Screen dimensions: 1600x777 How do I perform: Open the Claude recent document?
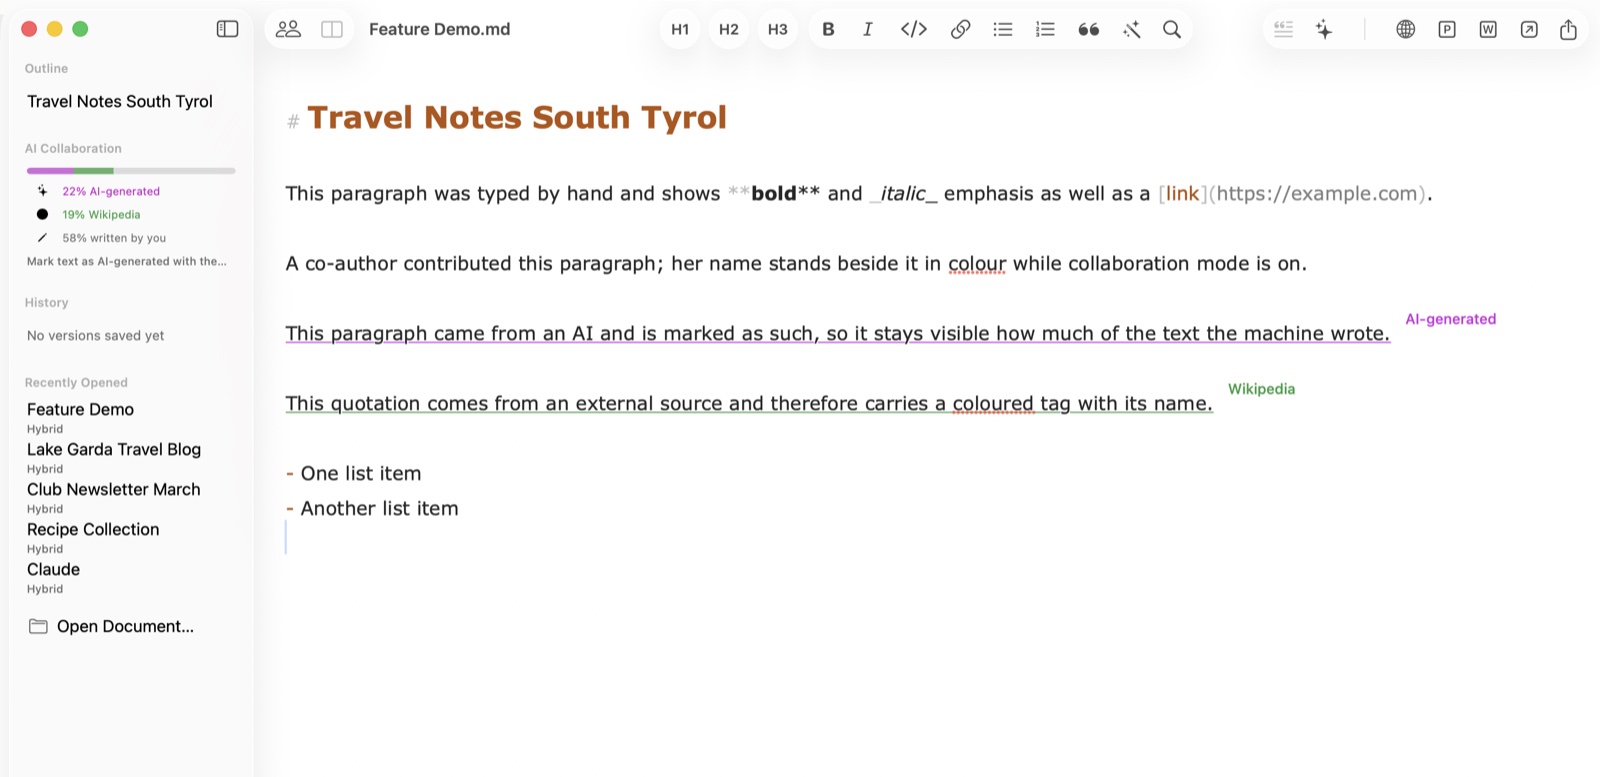point(53,569)
